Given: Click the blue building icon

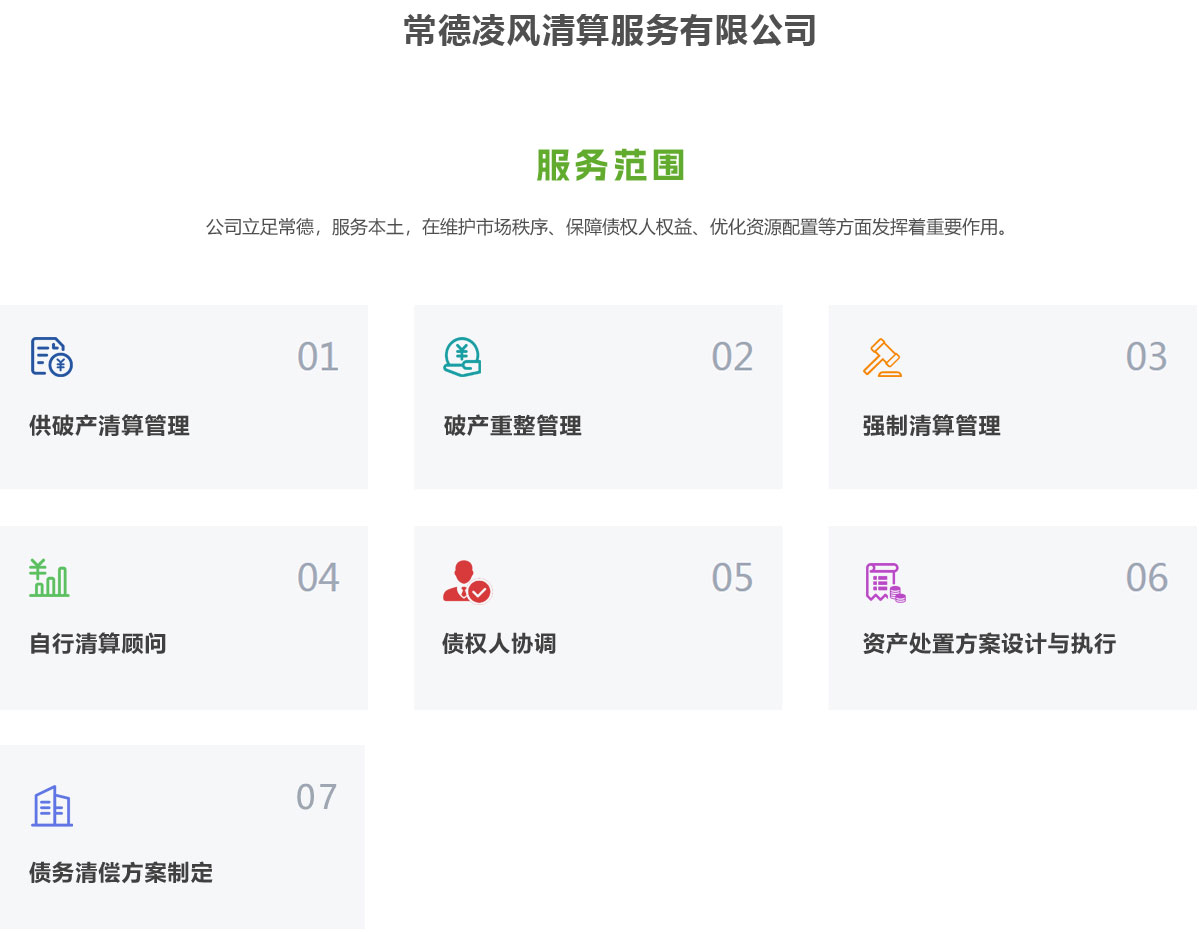Looking at the screenshot, I should click(52, 806).
